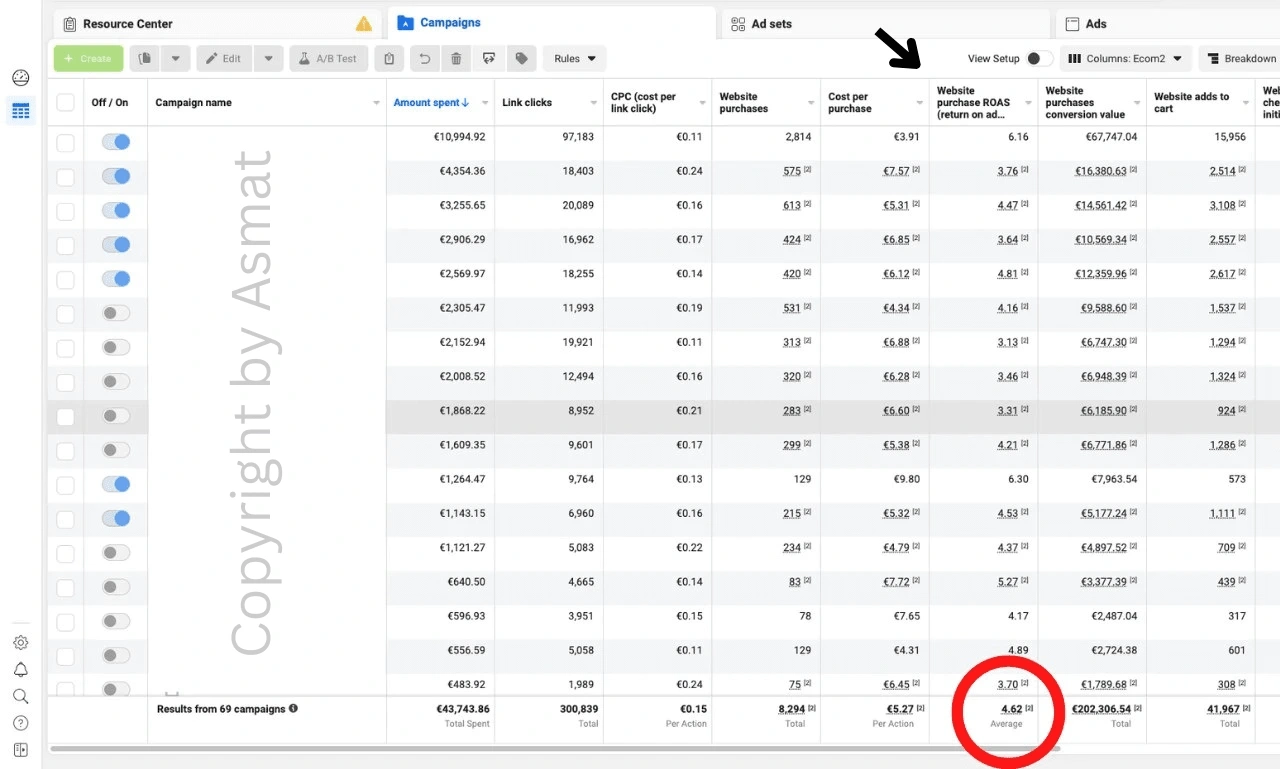Screen dimensions: 1280x769
Task: Open notifications bell in the left sidebar
Action: click(x=20, y=670)
